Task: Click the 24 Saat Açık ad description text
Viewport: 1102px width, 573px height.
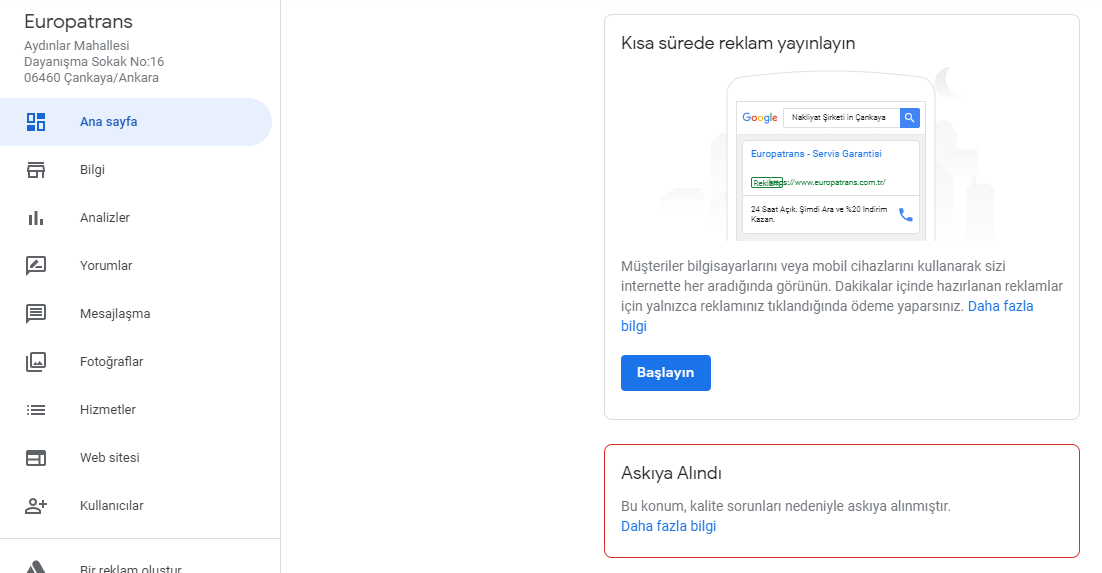Action: click(819, 214)
